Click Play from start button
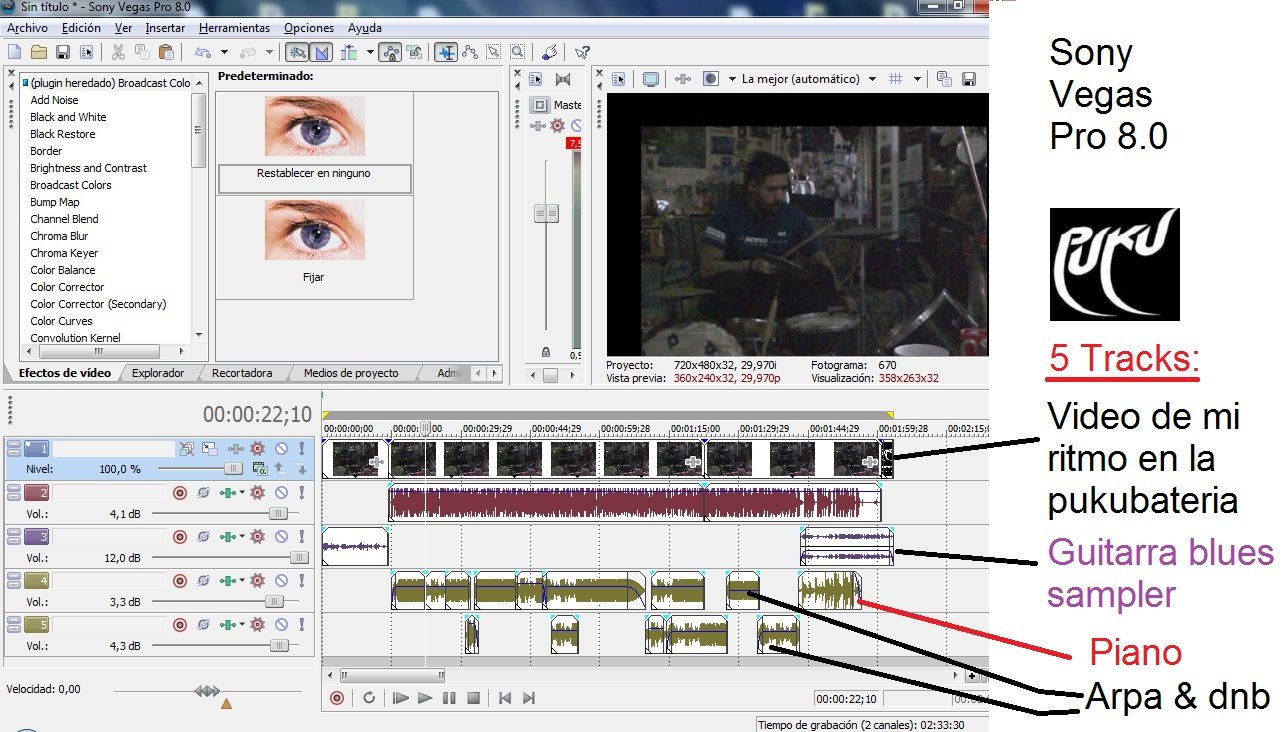 (x=401, y=698)
